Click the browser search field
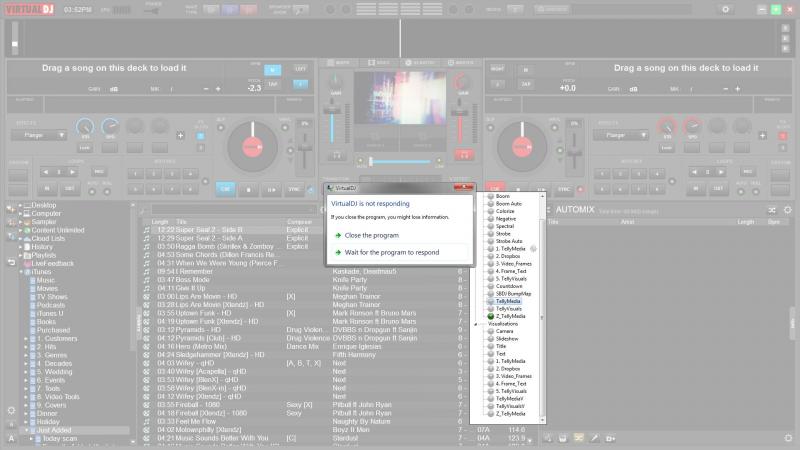Viewport: 800px width, 450px height. [233, 210]
